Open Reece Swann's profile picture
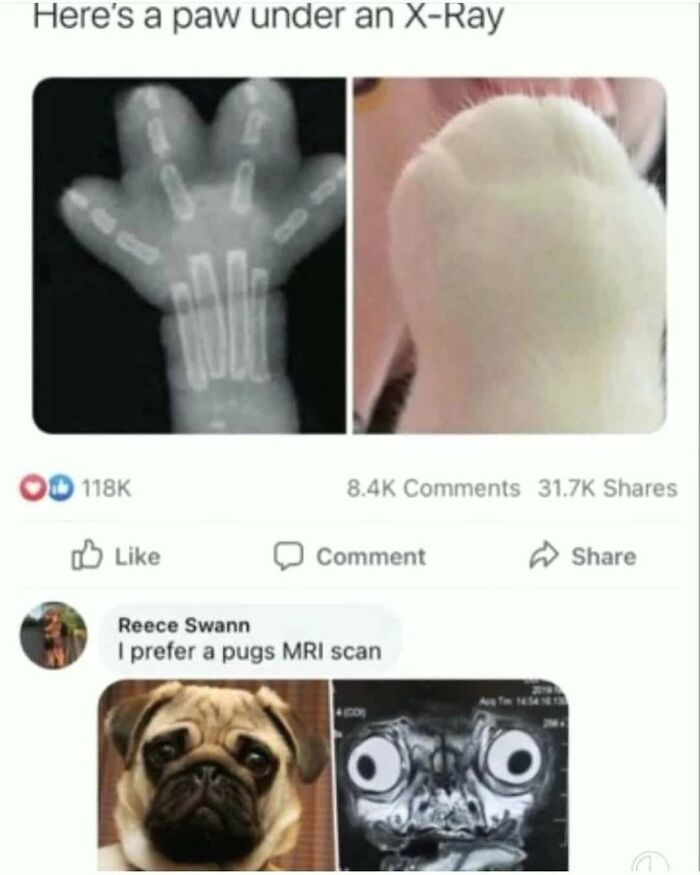Screen dimensions: 700x875 54,635
